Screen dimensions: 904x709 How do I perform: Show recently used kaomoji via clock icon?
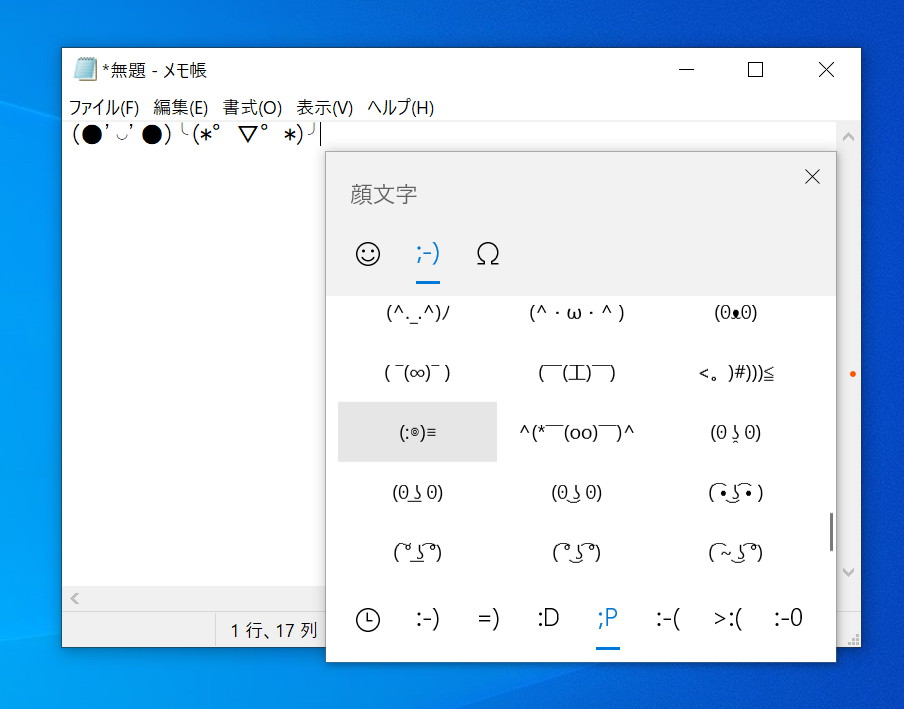[367, 618]
